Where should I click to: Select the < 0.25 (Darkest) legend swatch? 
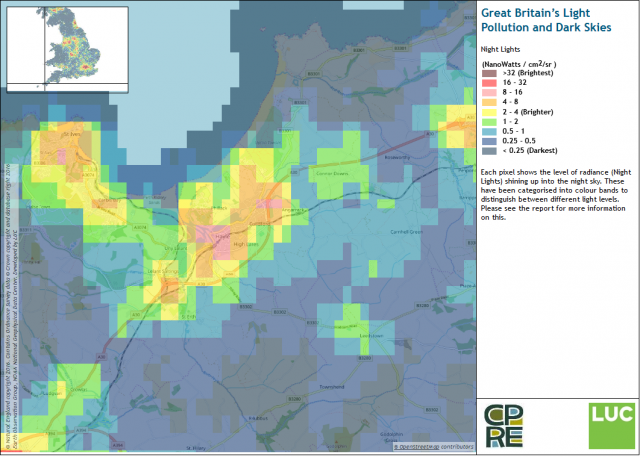[488, 152]
